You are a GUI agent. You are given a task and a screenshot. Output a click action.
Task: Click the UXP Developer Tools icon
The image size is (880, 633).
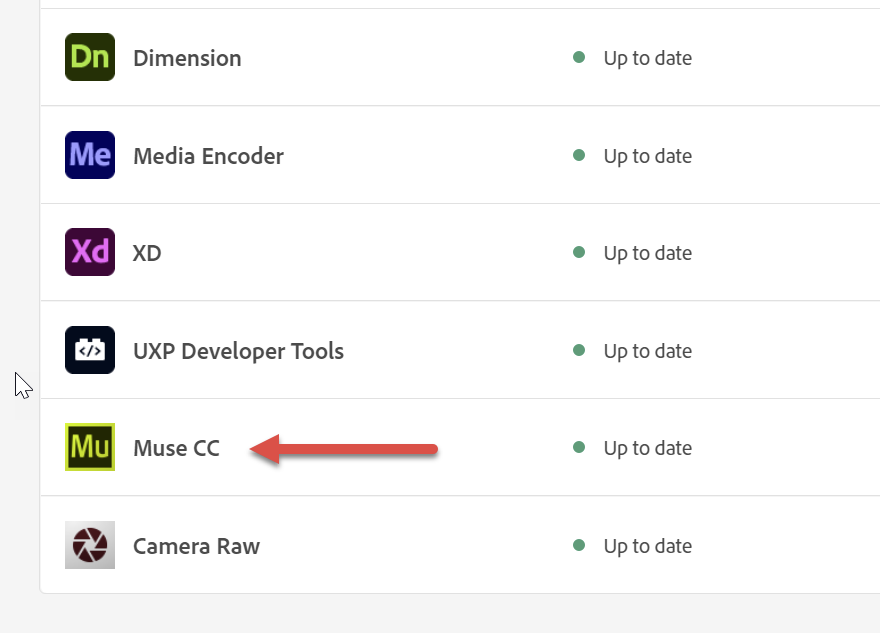[89, 350]
